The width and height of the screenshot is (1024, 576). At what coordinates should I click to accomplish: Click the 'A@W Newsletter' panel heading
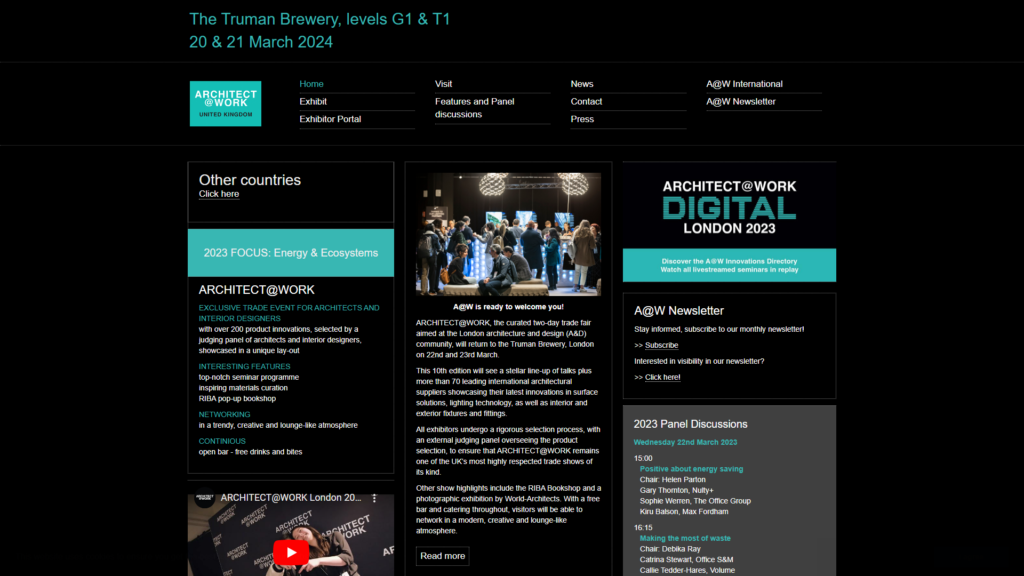(x=679, y=311)
